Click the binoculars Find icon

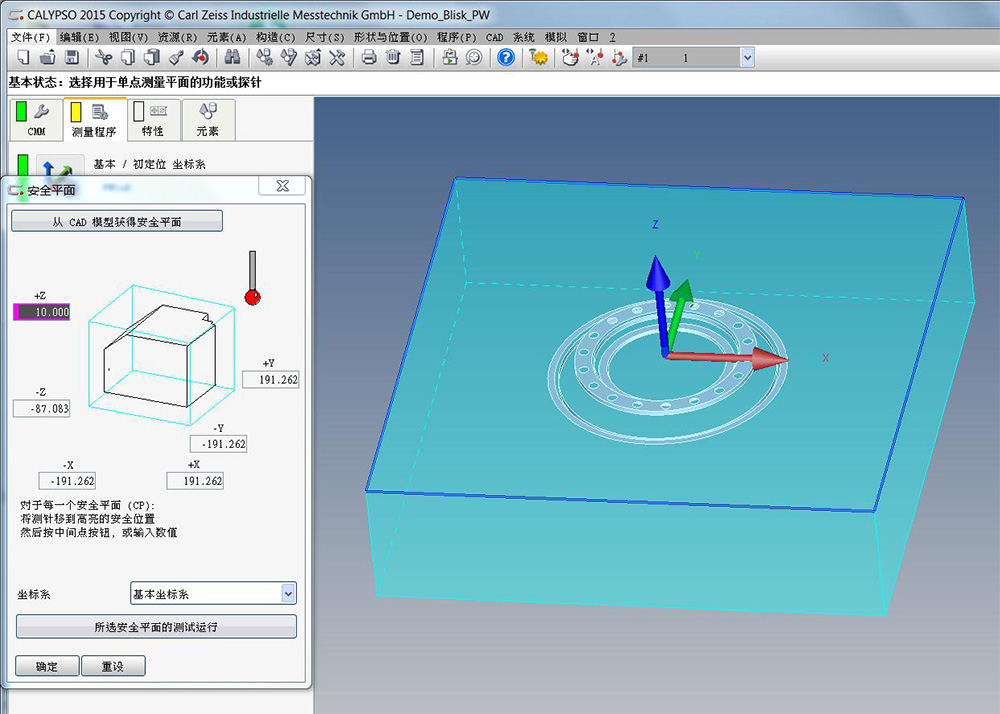tap(232, 58)
